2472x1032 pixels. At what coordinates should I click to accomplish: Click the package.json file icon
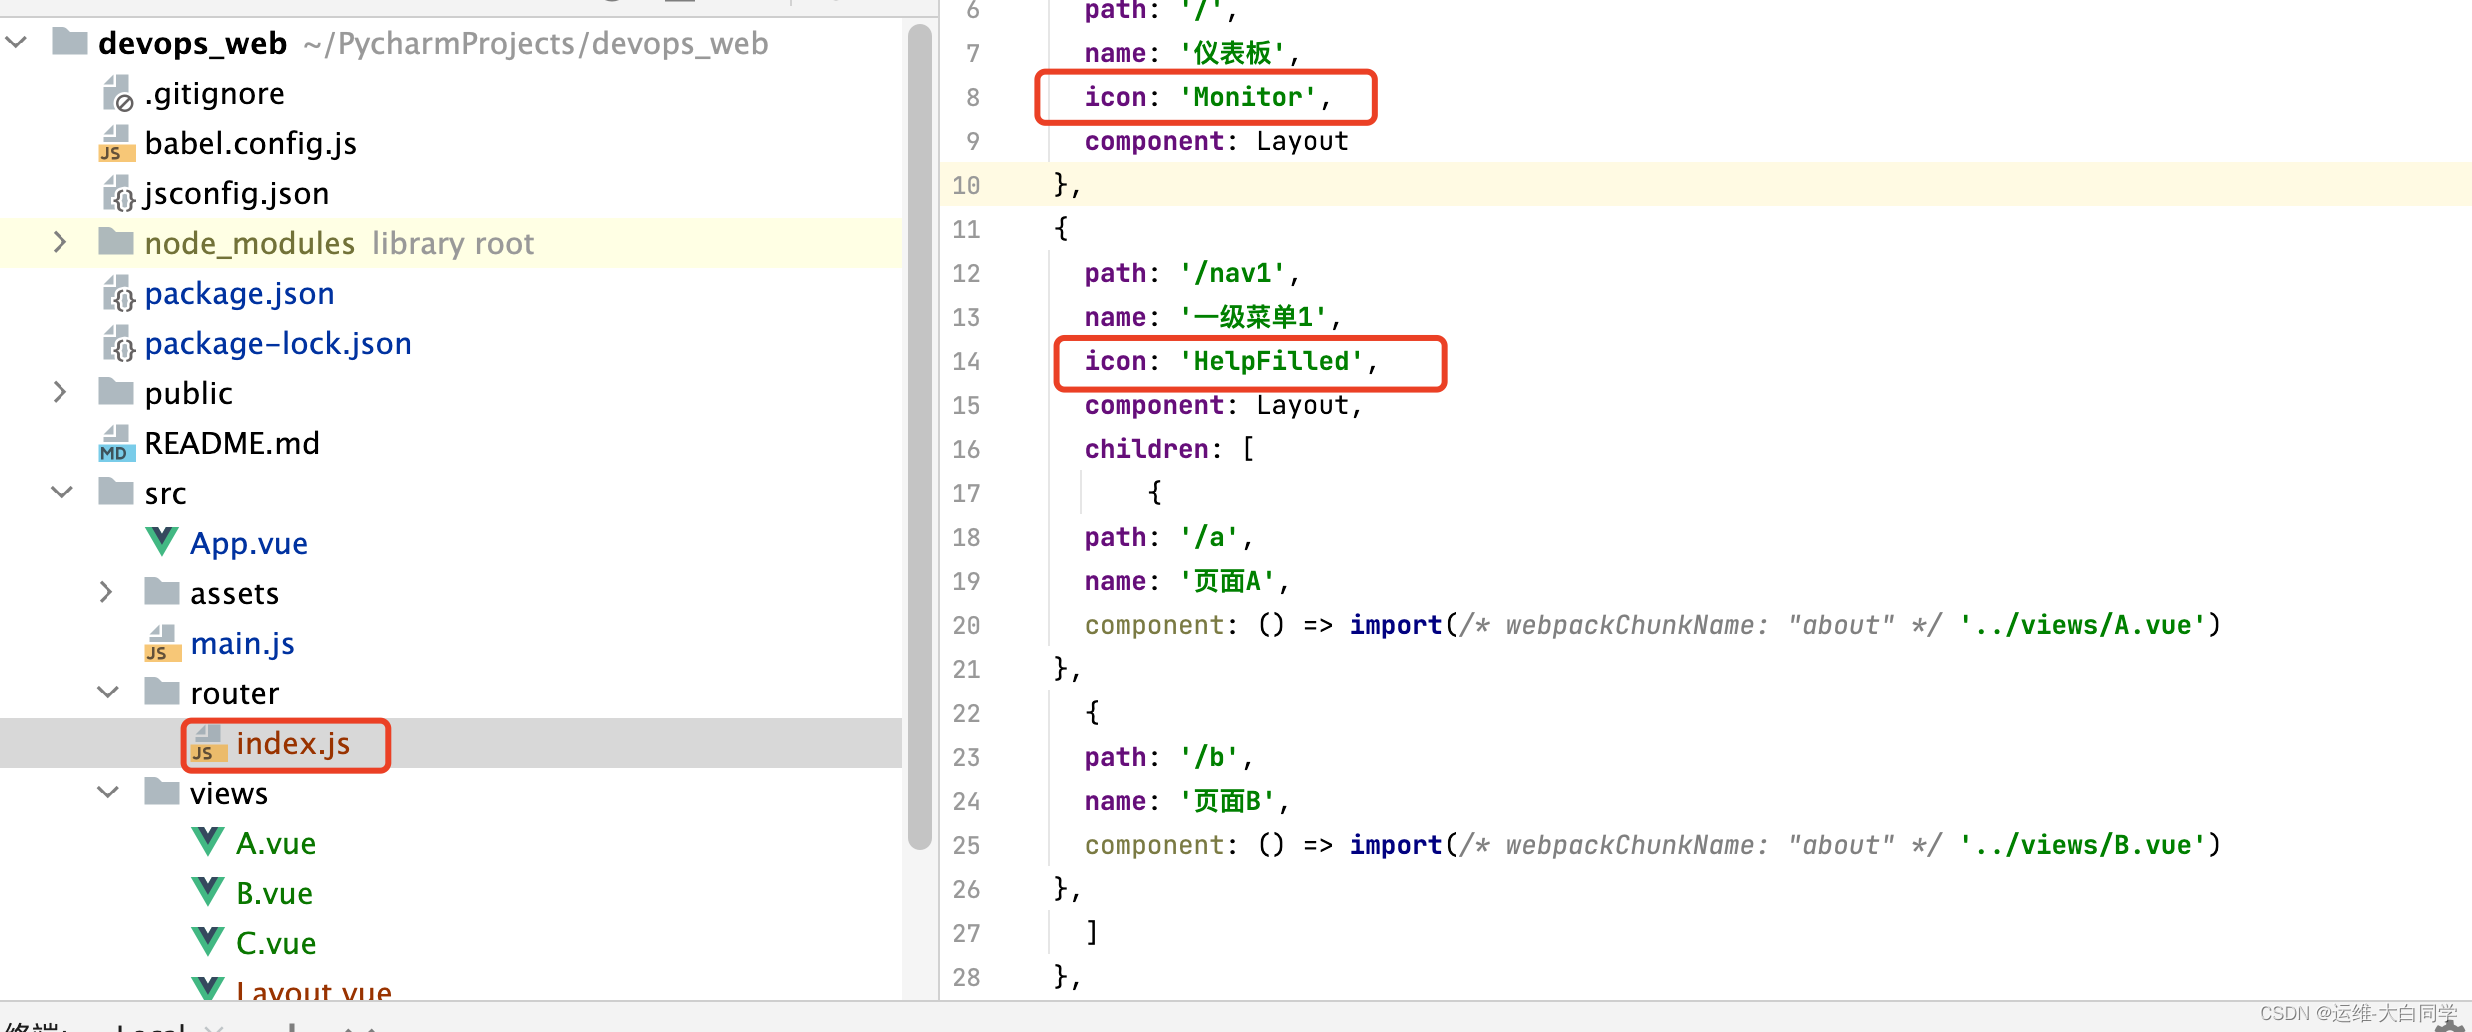[117, 293]
